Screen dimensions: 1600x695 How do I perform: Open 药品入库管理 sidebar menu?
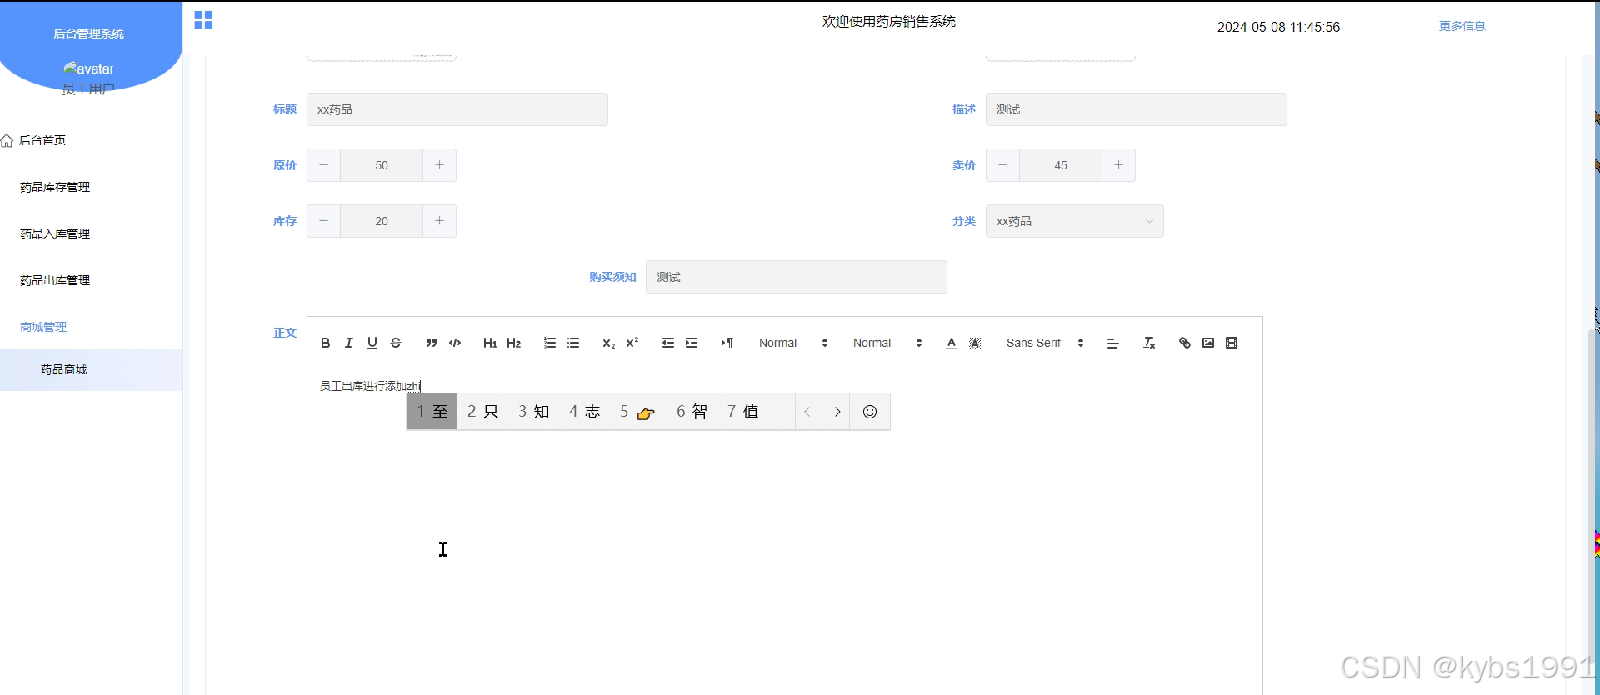click(55, 234)
